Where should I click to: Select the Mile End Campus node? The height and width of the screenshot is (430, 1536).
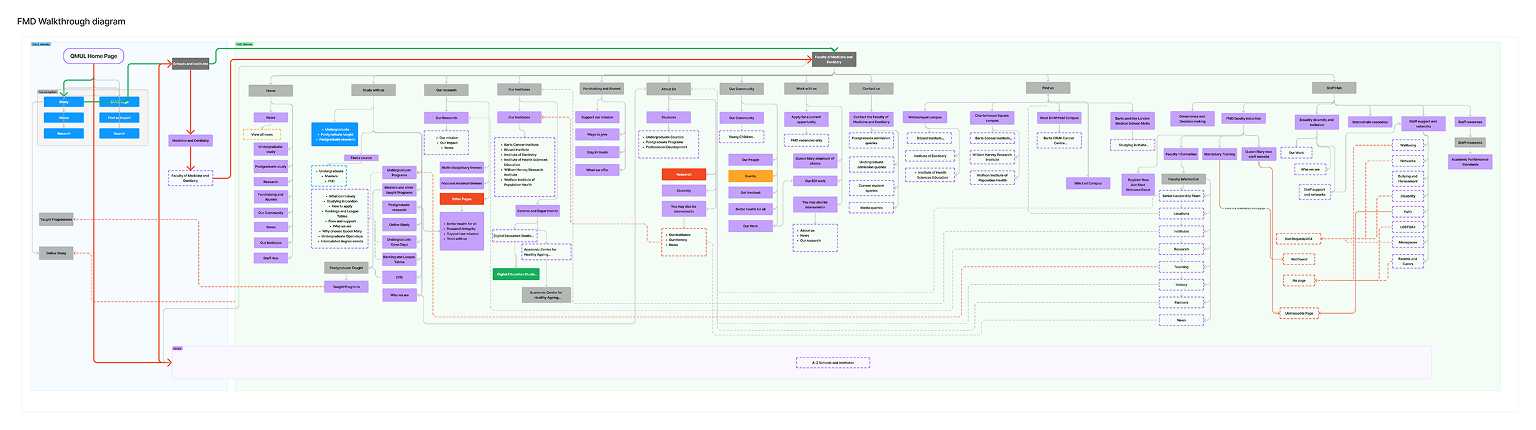pyautogui.click(x=1089, y=183)
